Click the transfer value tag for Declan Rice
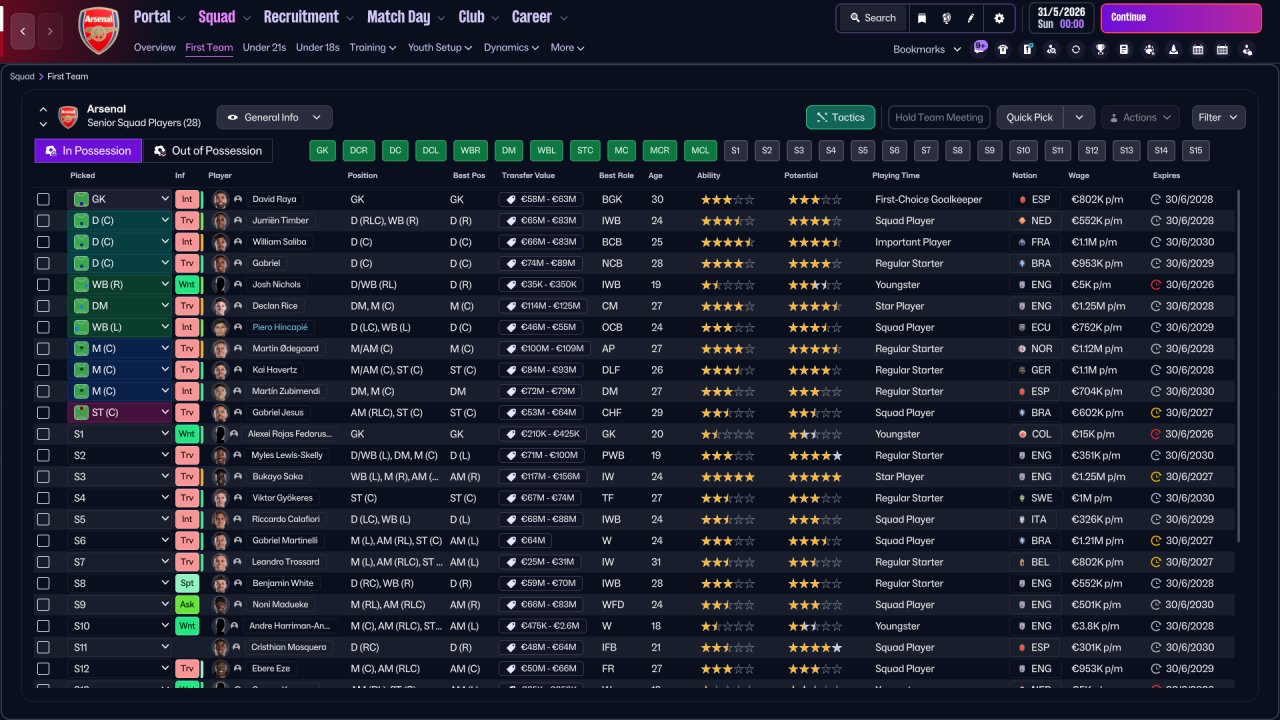 (544, 306)
